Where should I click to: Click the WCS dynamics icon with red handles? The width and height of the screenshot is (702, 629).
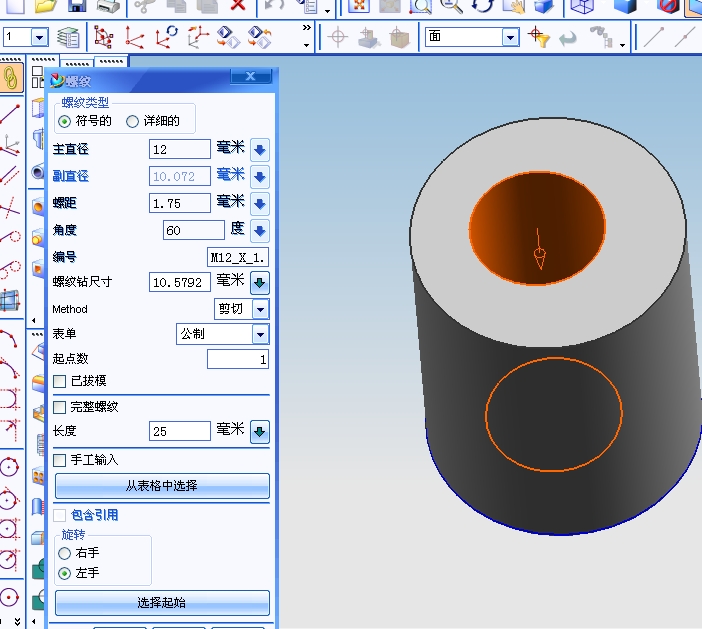click(103, 37)
